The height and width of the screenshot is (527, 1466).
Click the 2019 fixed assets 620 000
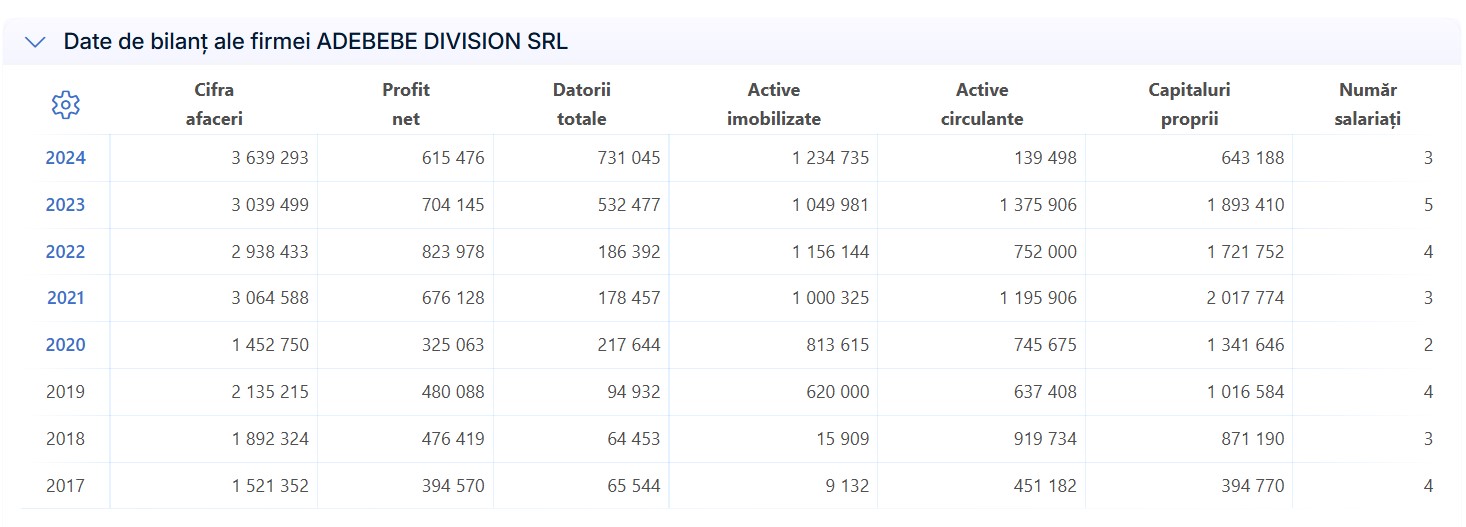point(838,392)
